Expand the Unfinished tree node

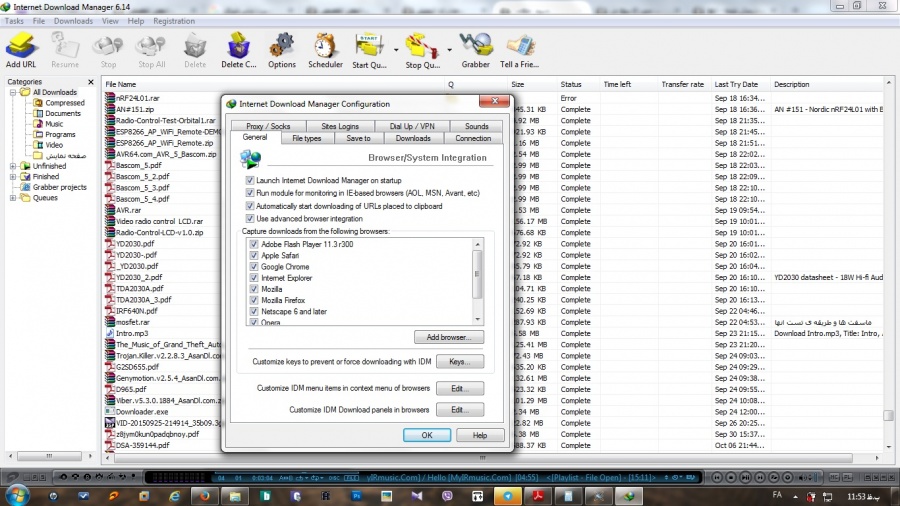(x=13, y=166)
